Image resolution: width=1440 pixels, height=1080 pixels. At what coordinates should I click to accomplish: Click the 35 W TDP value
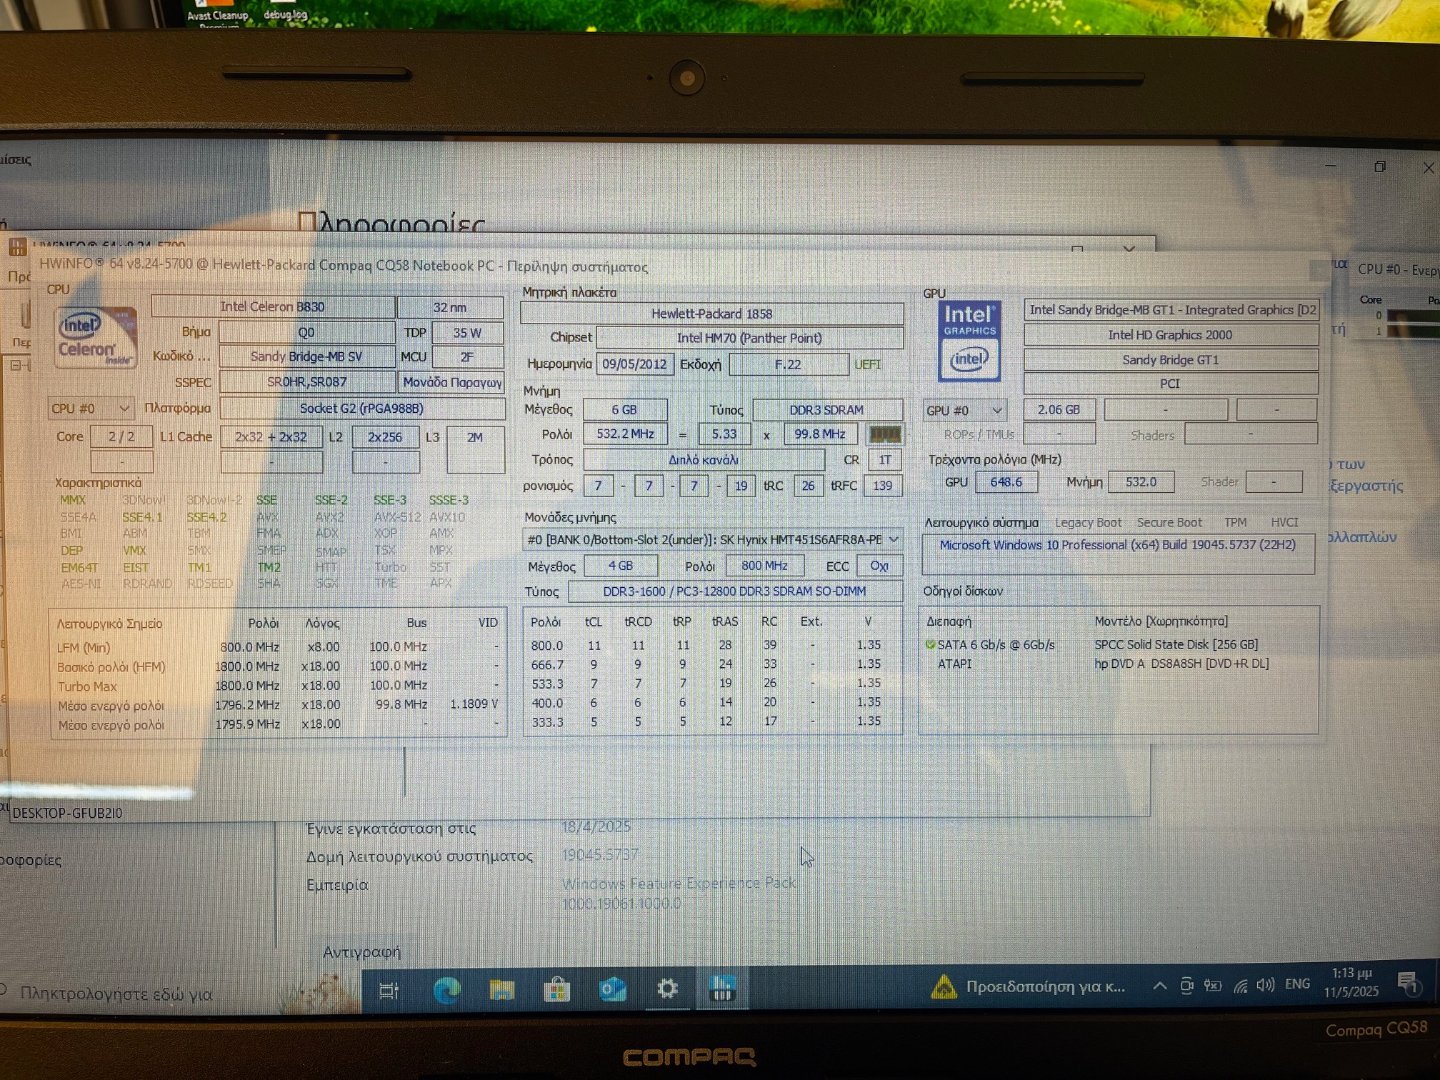pyautogui.click(x=467, y=333)
